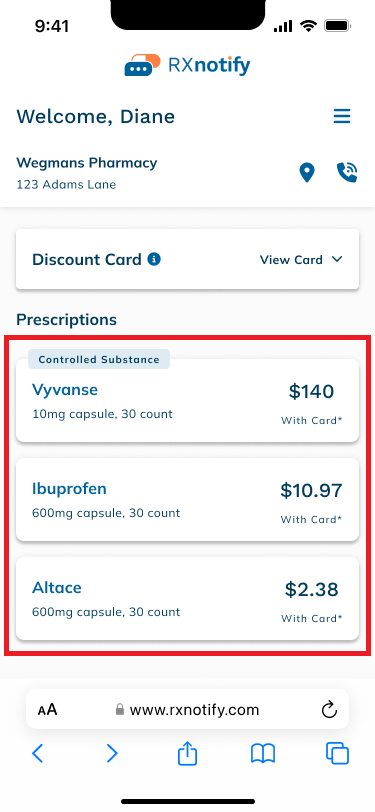Screen dimensions: 375x812
Task: Open the Ibuprofen prescription card
Action: [188, 499]
